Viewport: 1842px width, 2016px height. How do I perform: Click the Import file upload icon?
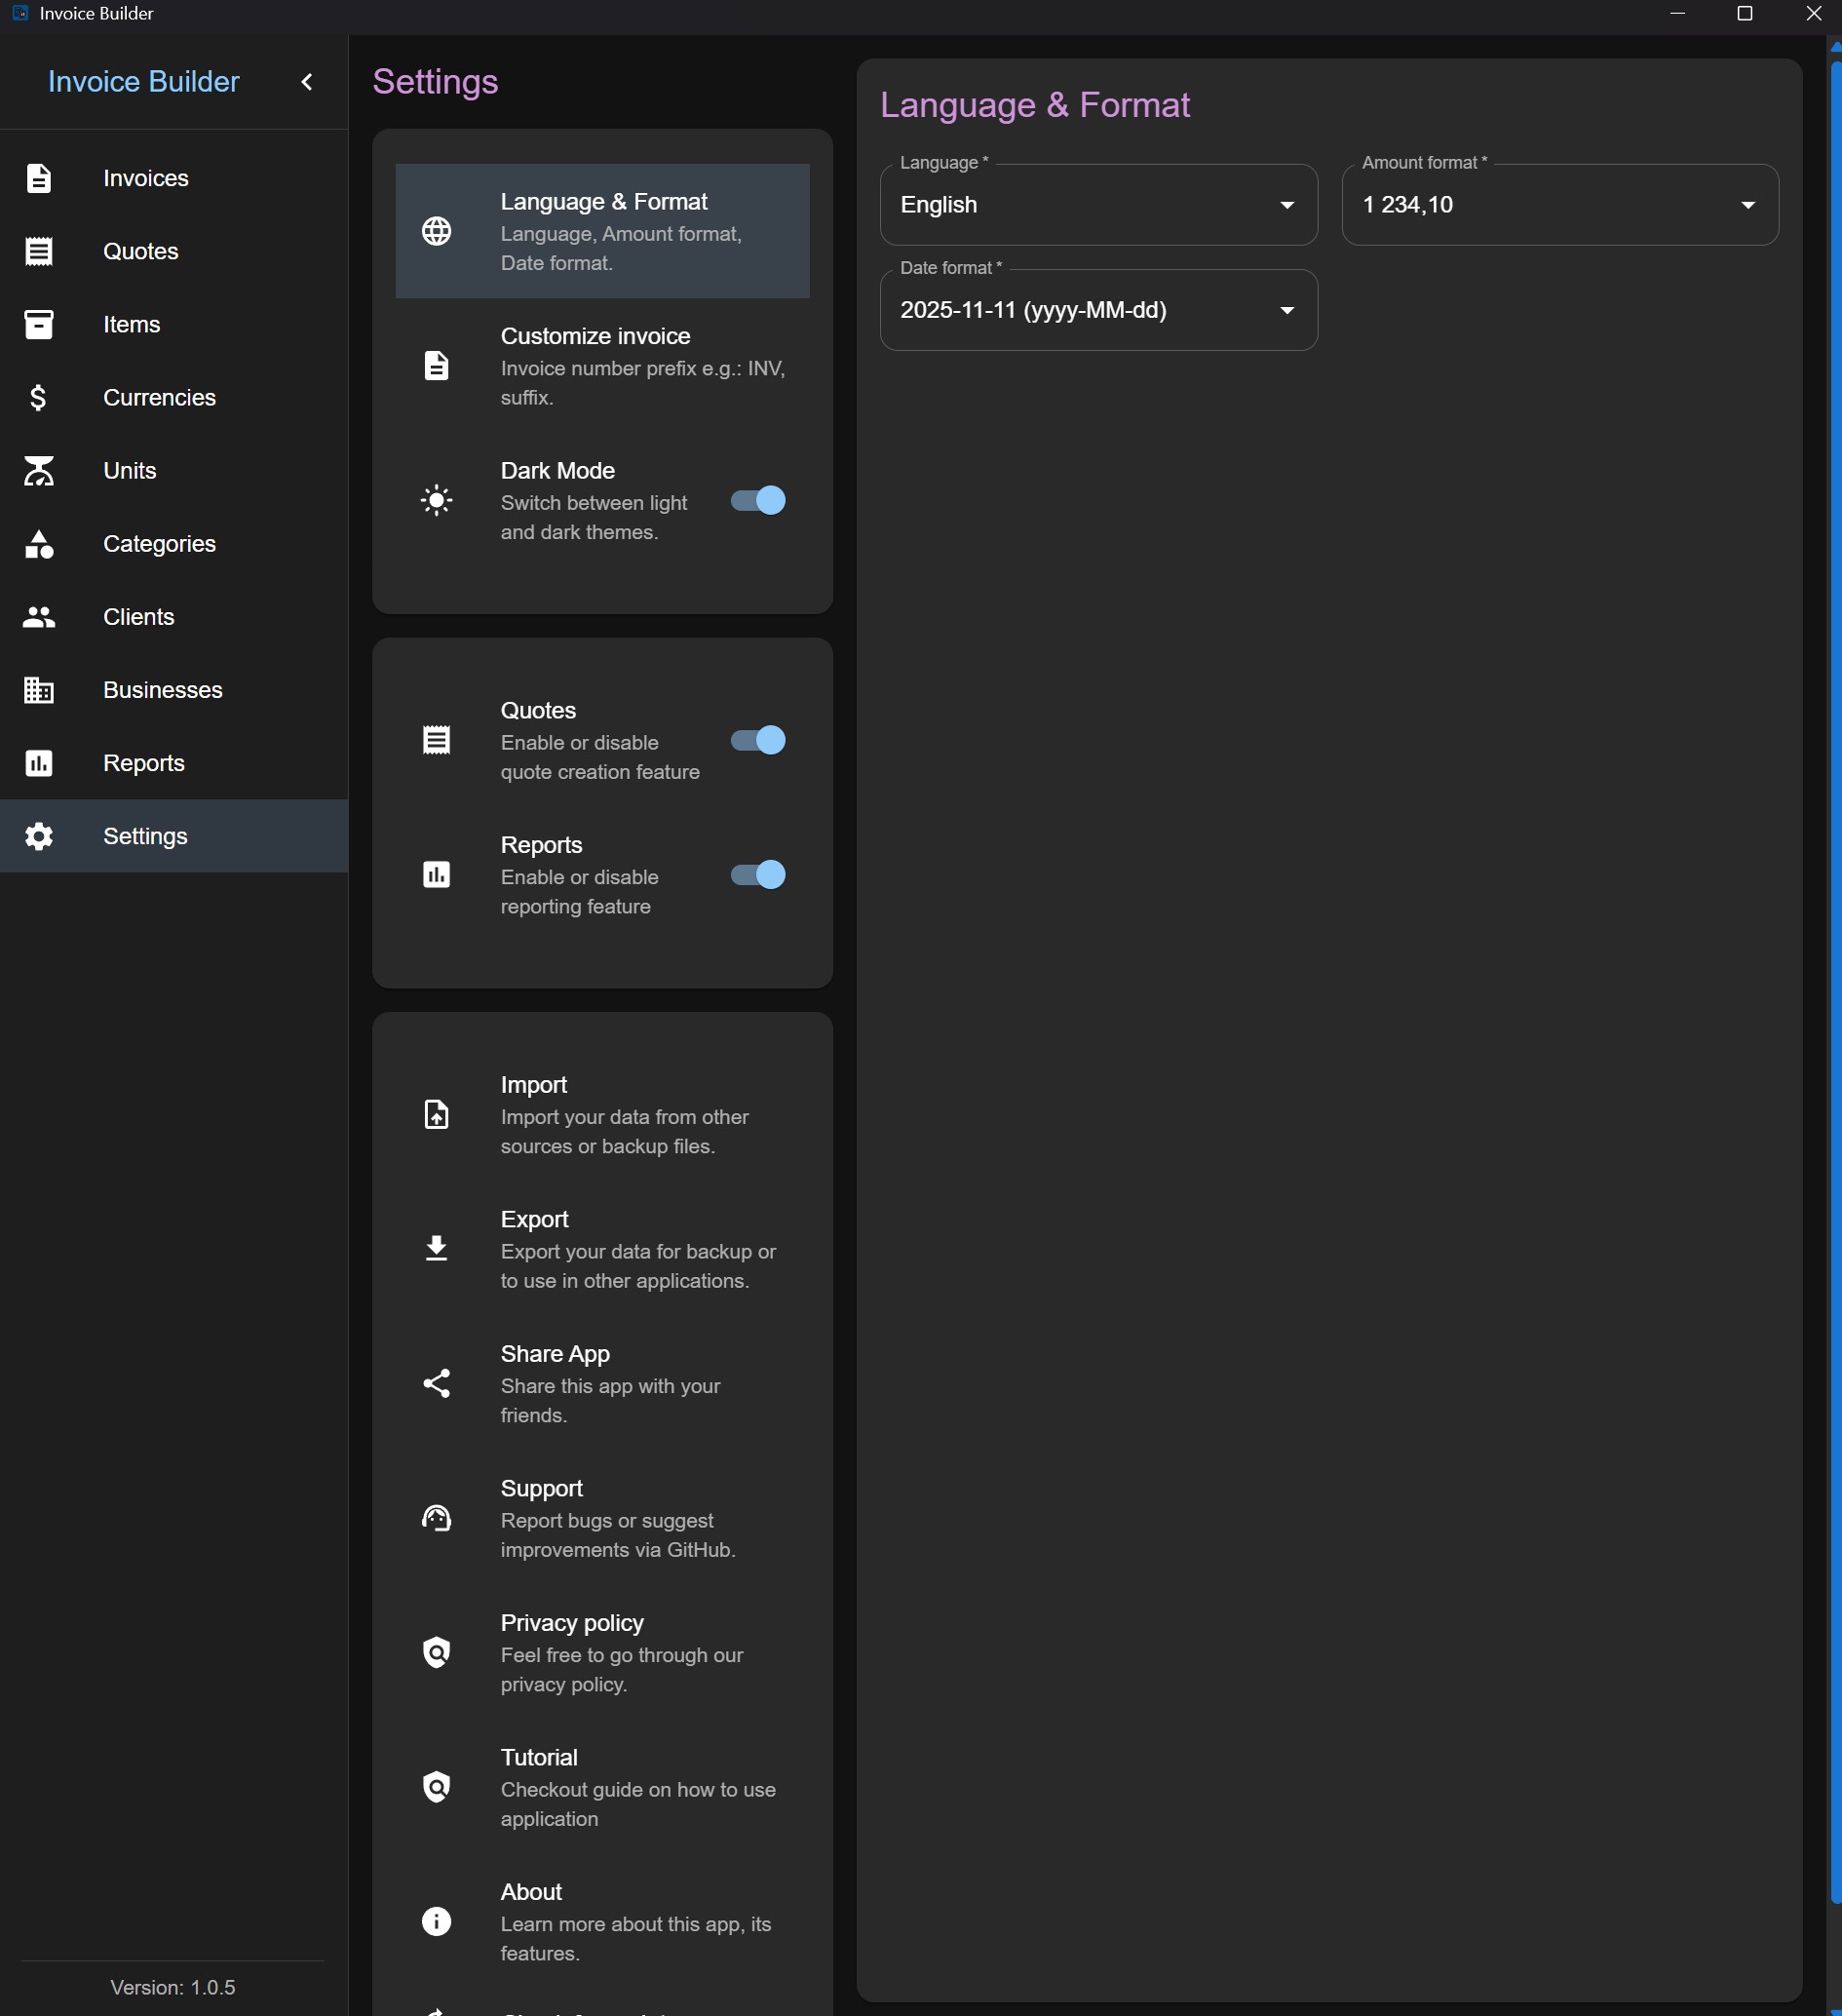436,1114
